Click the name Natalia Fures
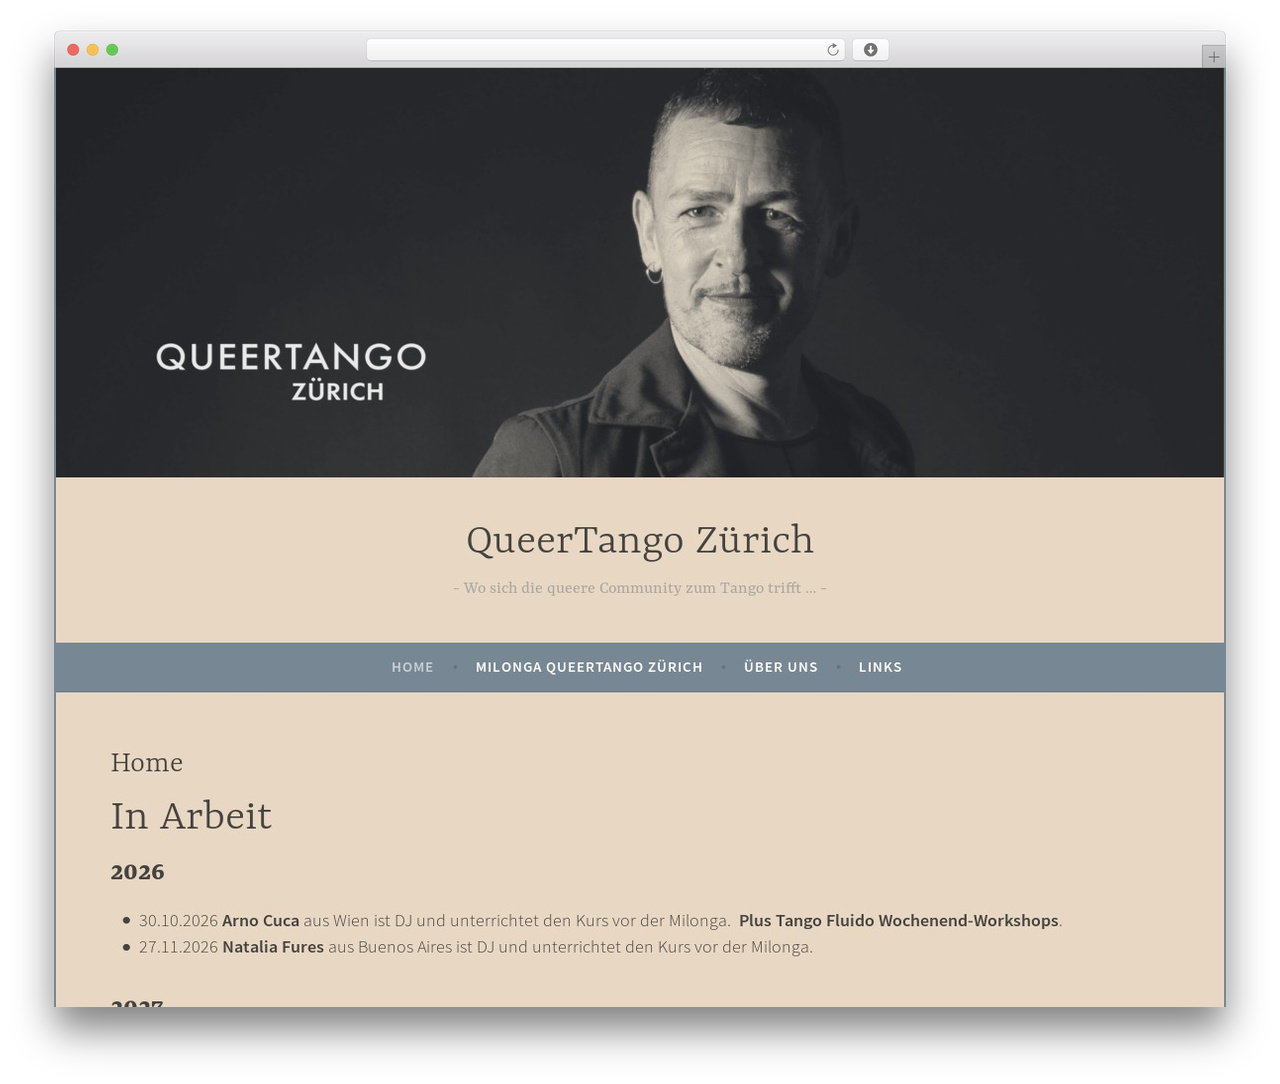Screen dimensions: 1280x1084 (273, 946)
